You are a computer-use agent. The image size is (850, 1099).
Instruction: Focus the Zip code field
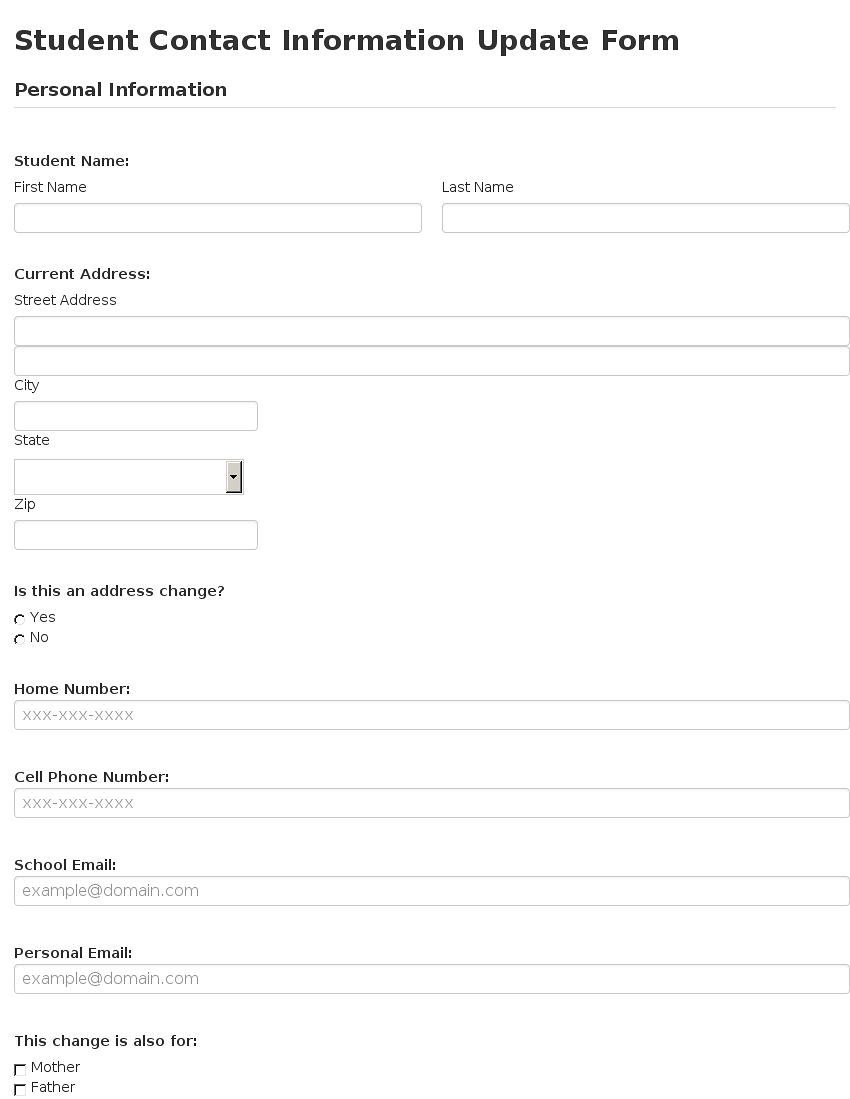coord(136,535)
